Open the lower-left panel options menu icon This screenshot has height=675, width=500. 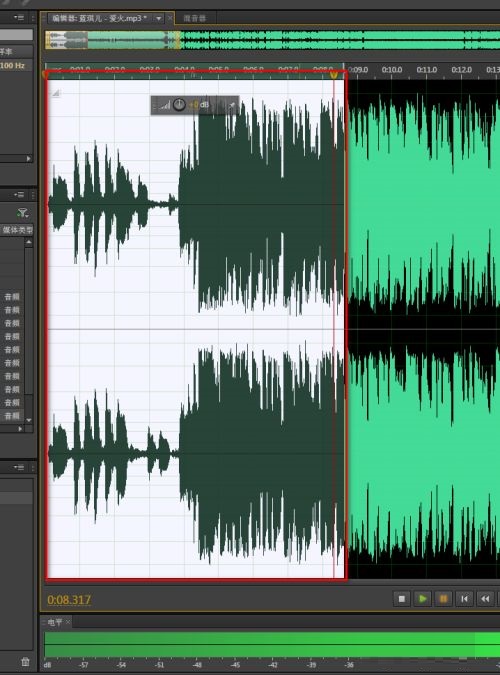pos(19,468)
